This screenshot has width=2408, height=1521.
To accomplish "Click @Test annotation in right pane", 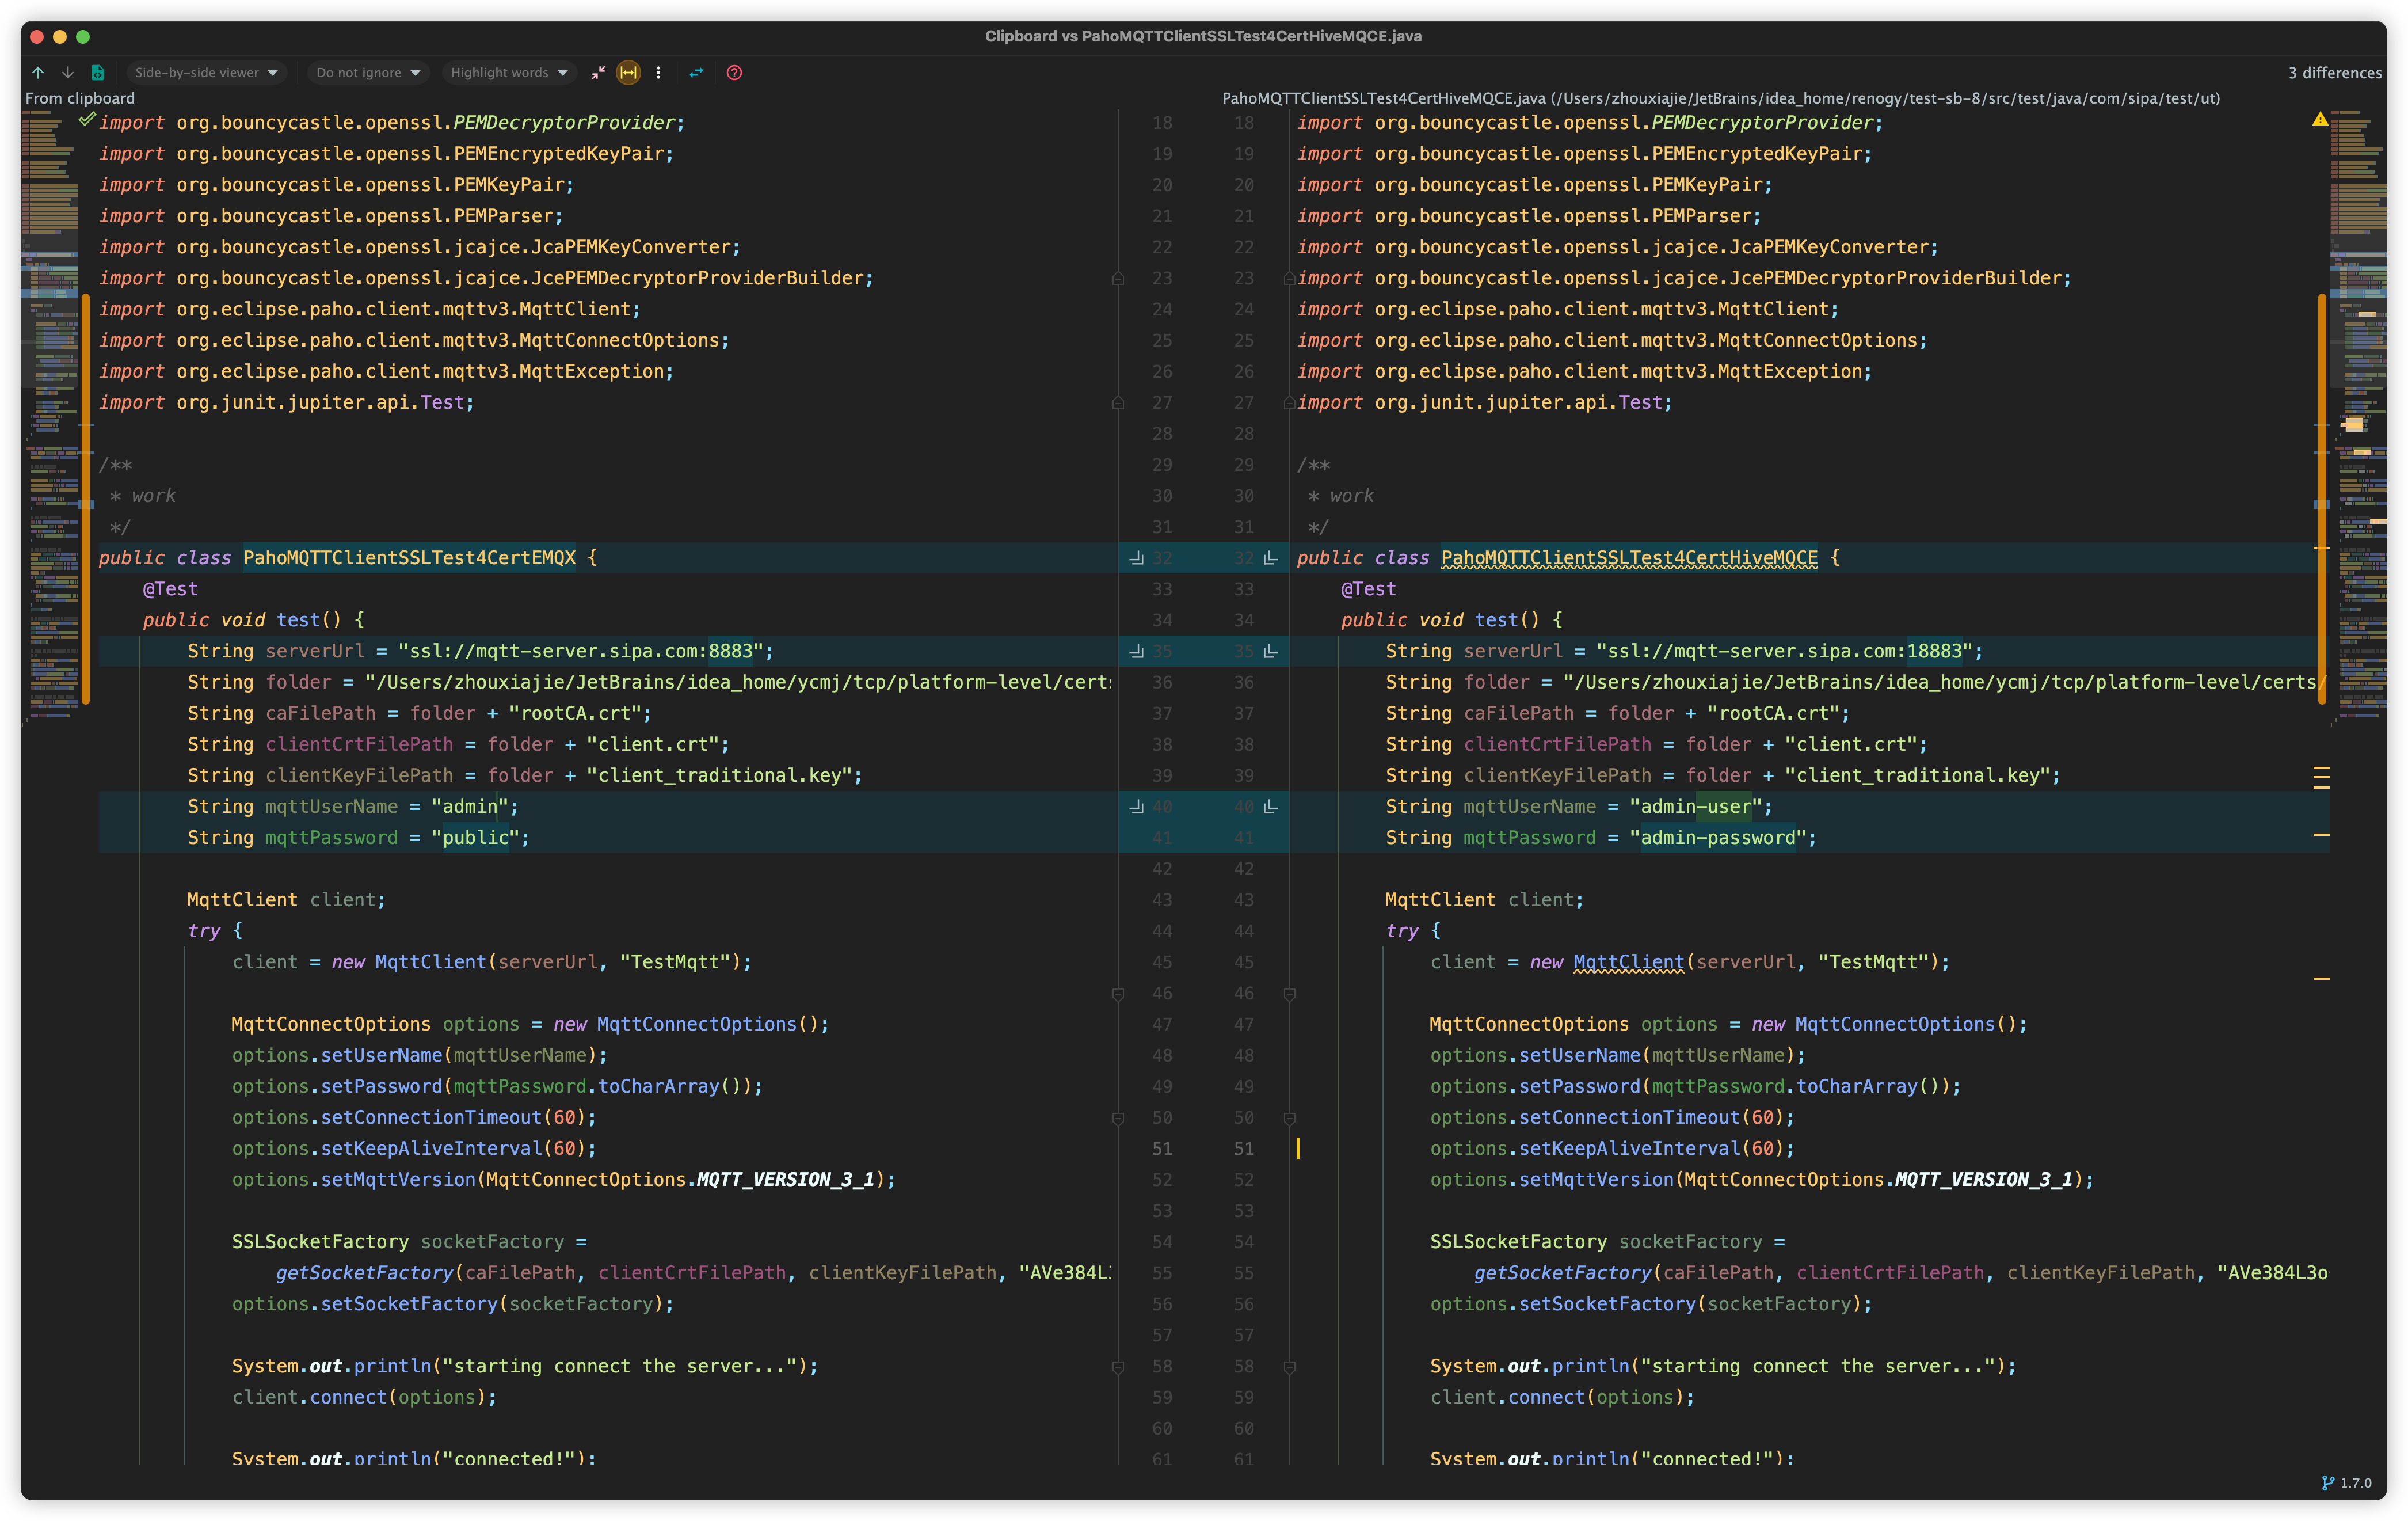I will pos(1368,589).
